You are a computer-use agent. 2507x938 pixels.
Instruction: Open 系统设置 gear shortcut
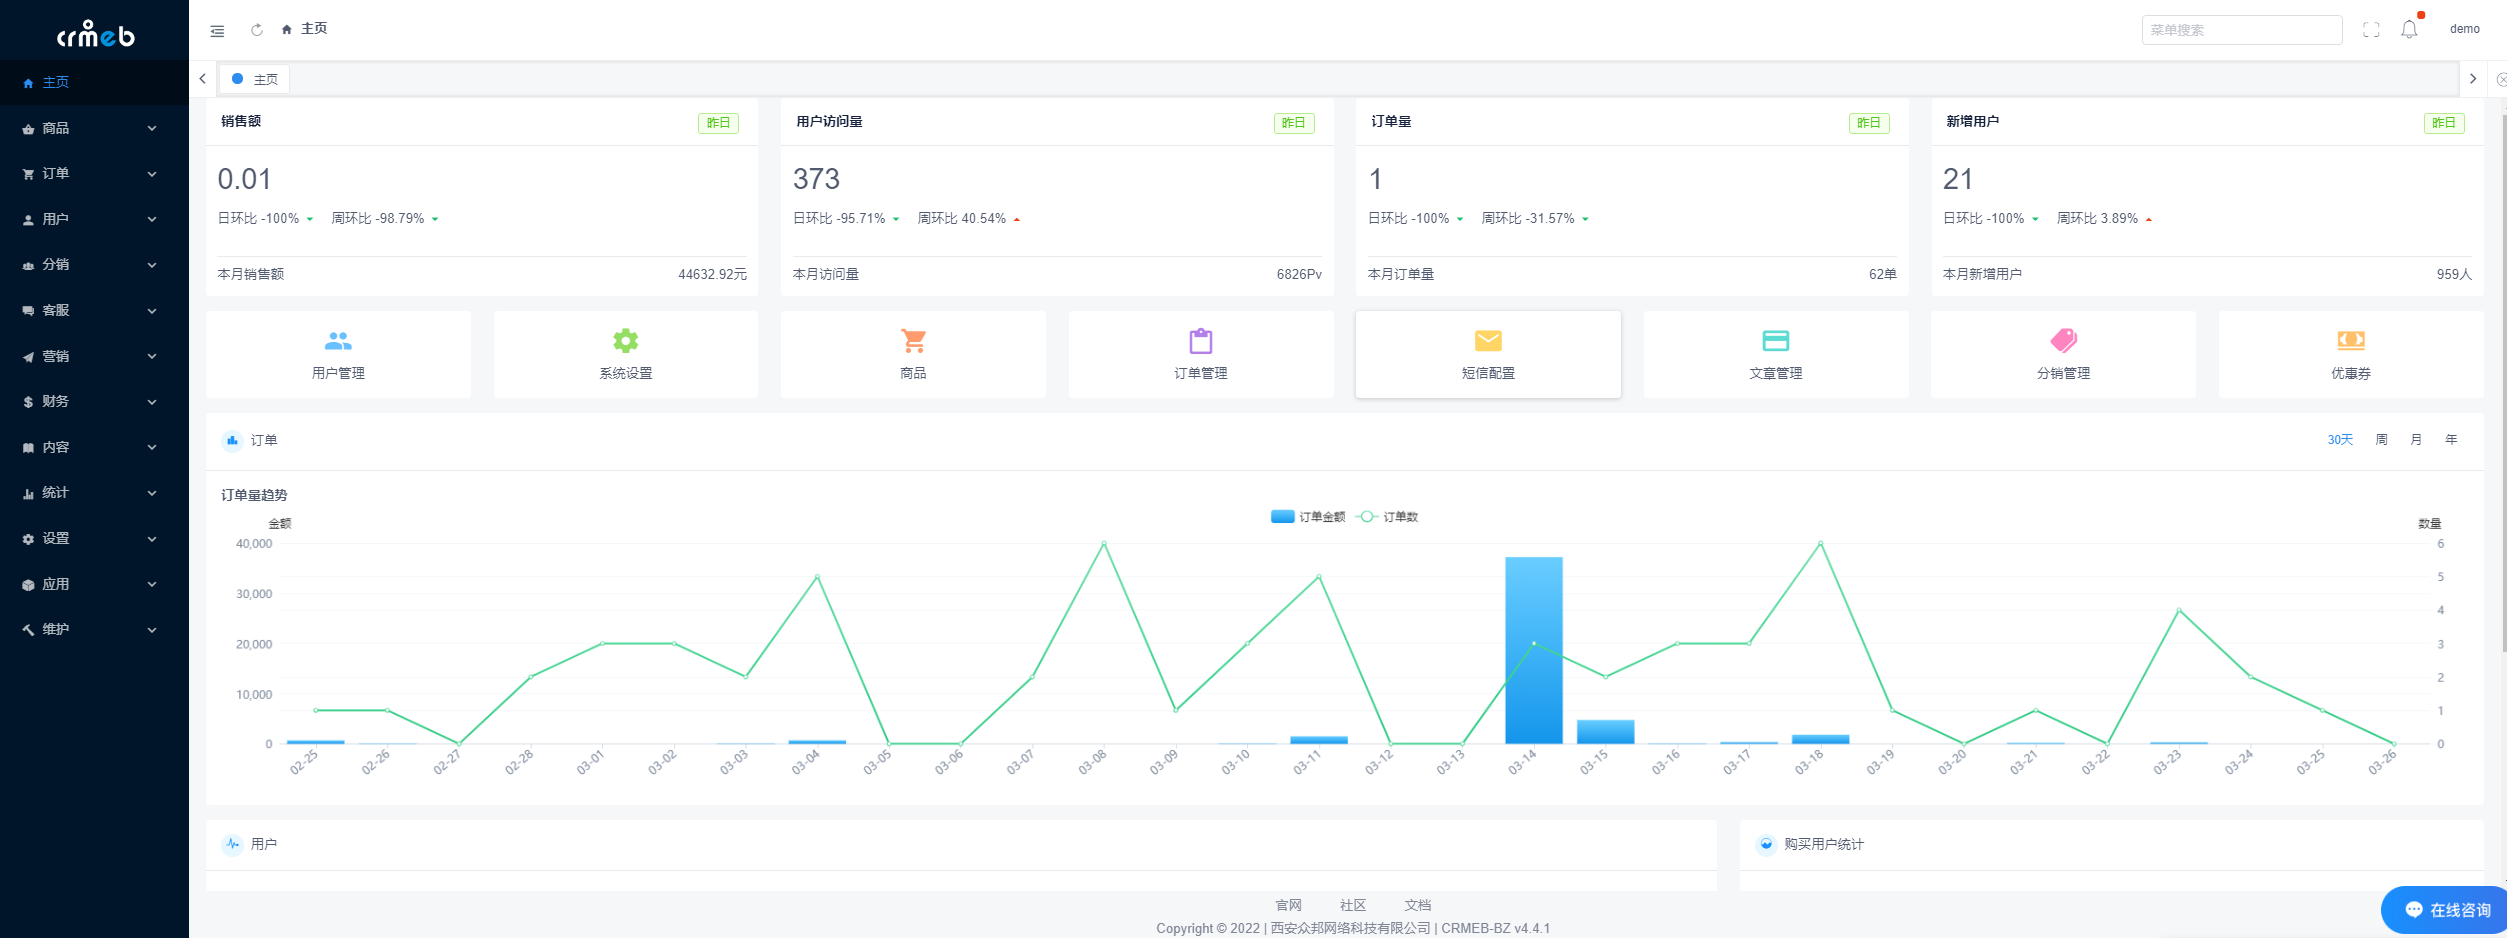pyautogui.click(x=626, y=354)
